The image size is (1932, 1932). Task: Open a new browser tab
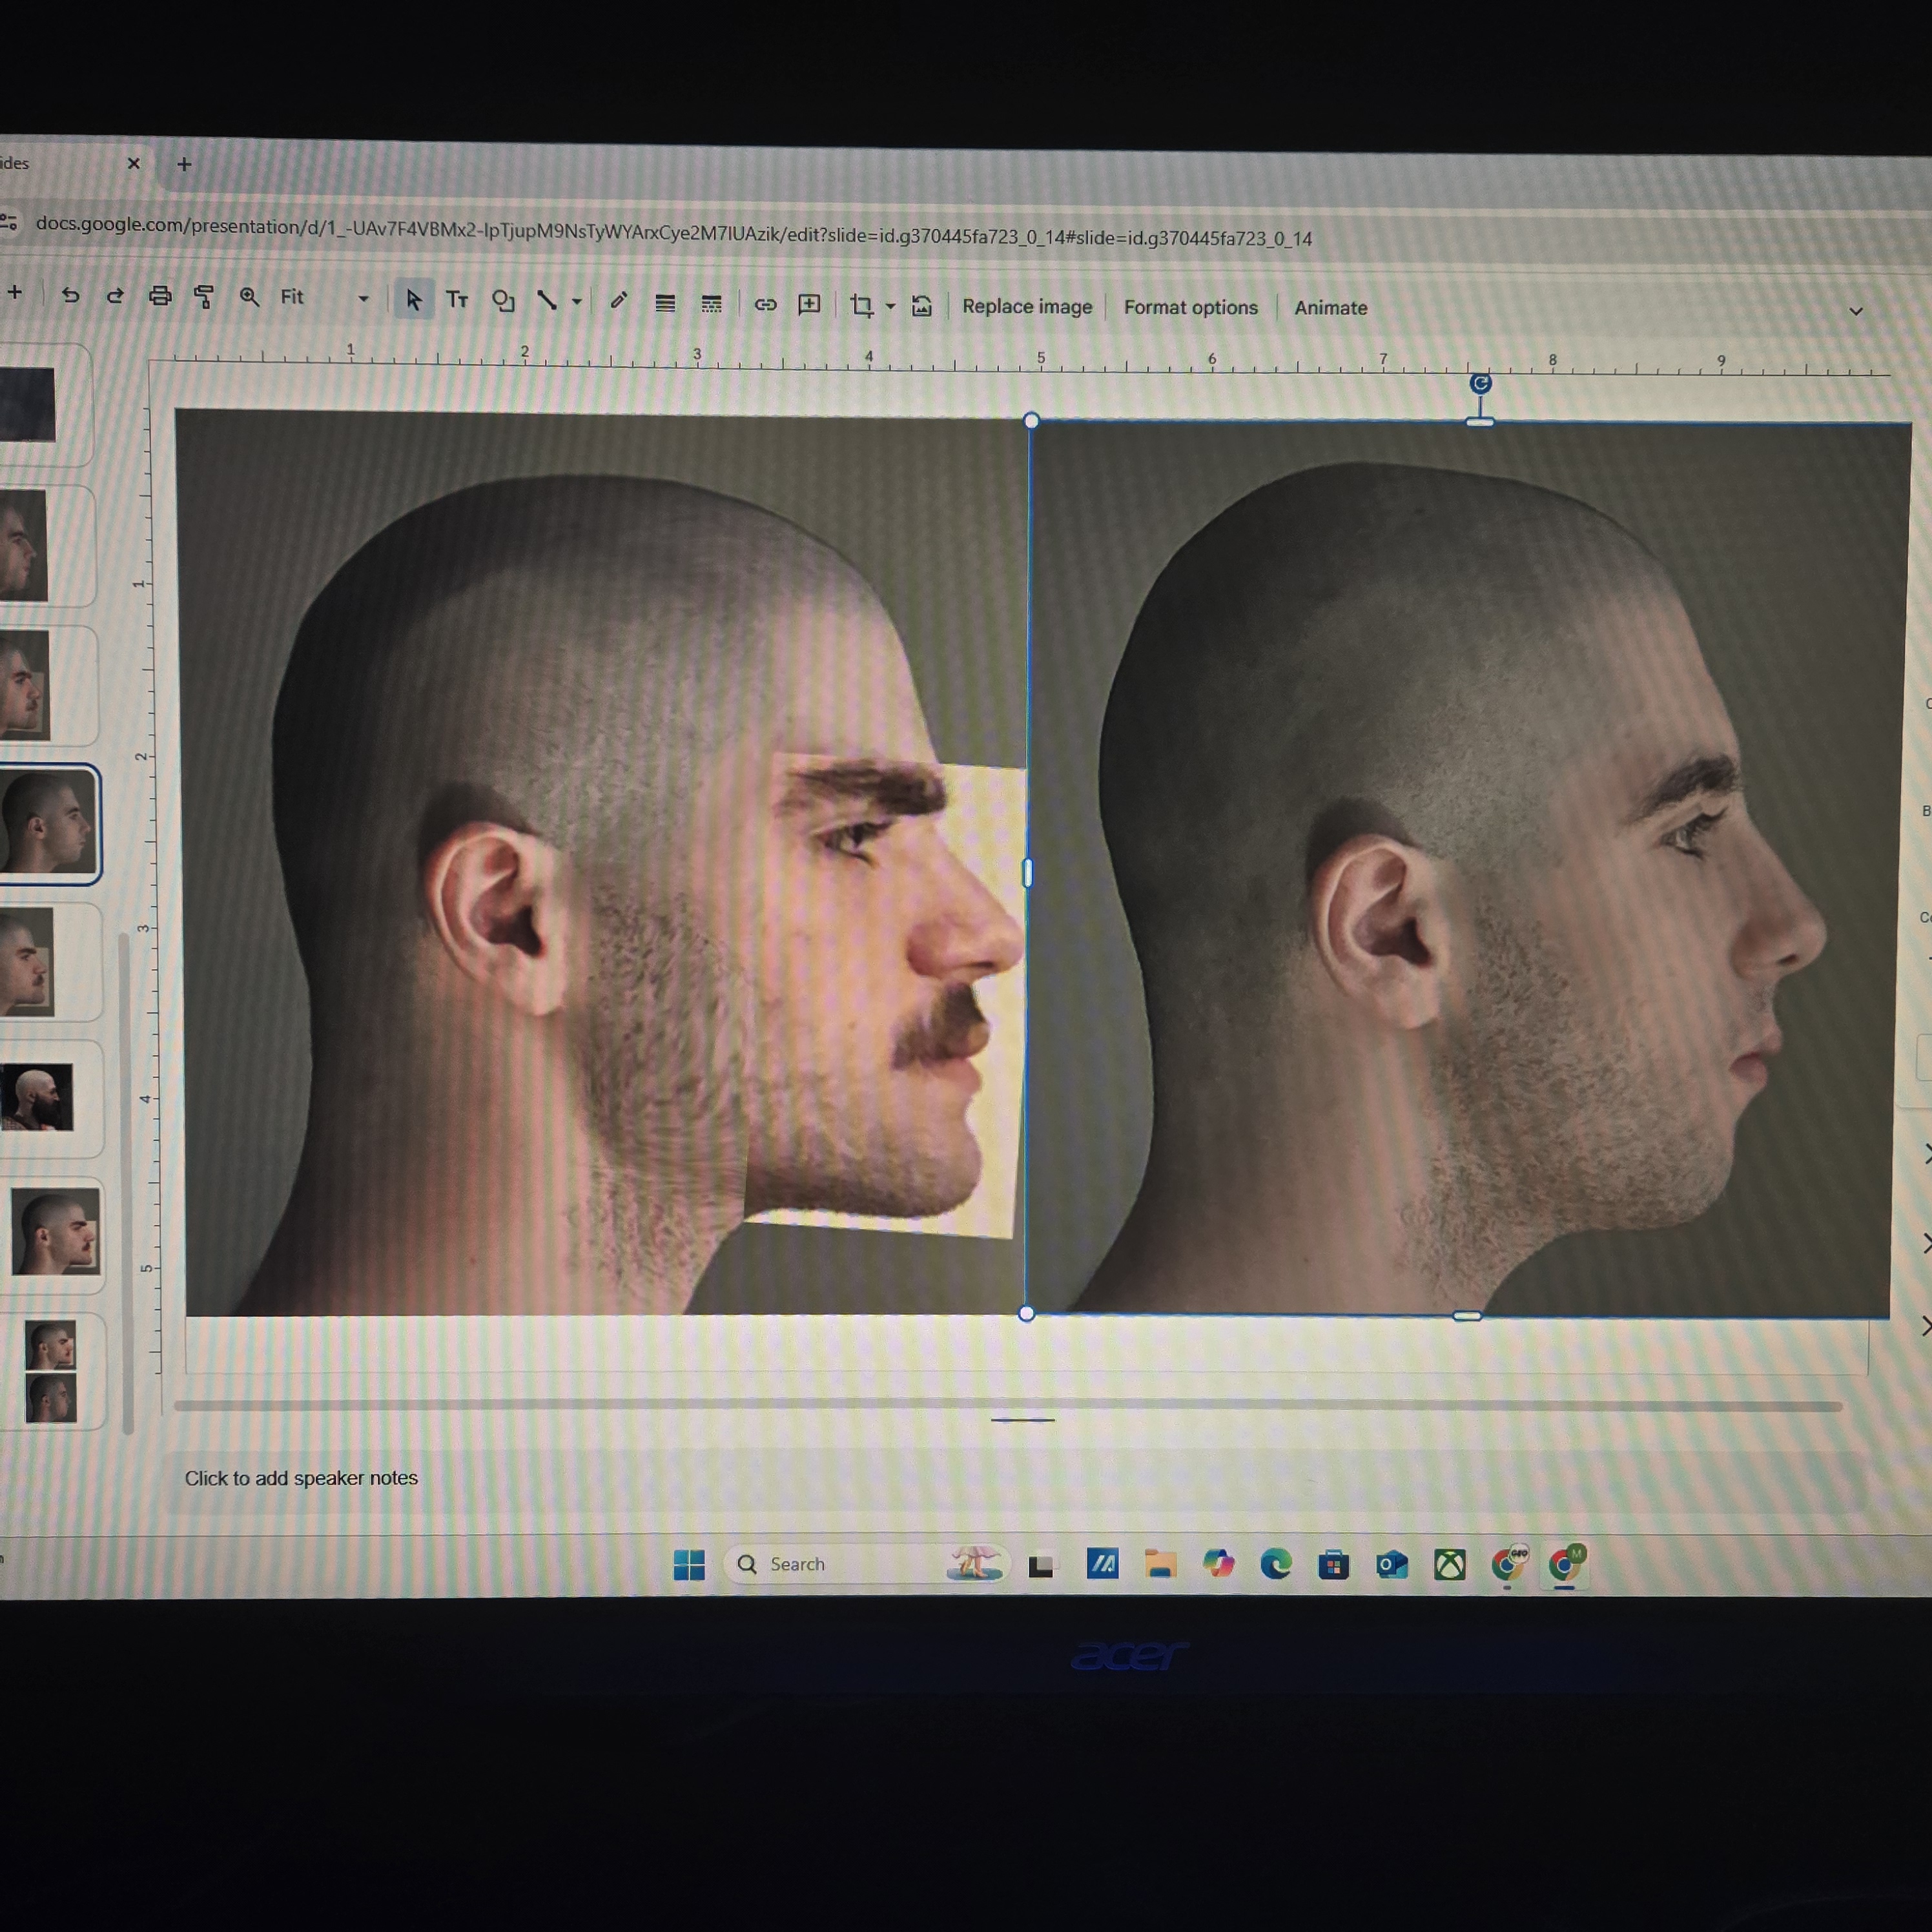click(184, 164)
